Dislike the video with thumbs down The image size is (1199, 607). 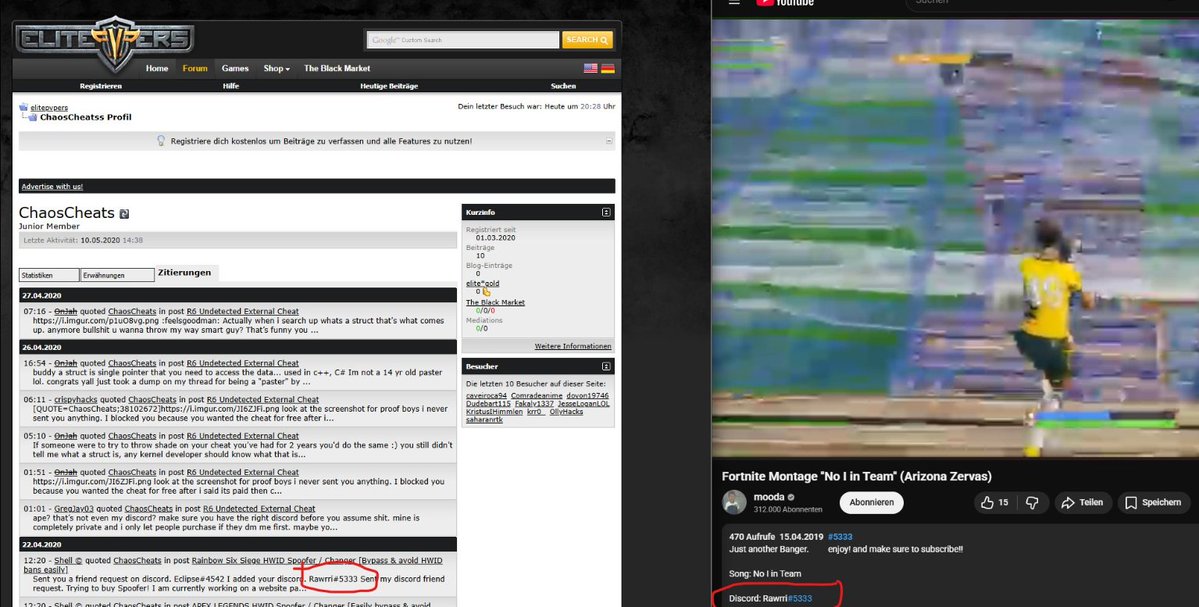click(x=1032, y=502)
